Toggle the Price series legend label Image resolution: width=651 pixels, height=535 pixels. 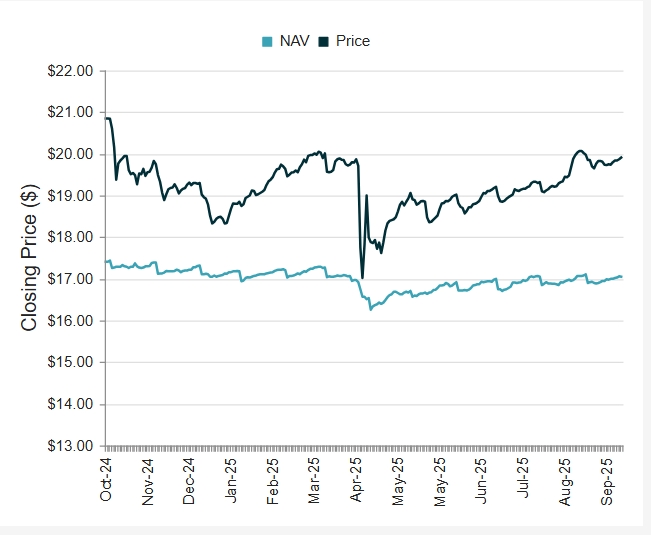(353, 41)
